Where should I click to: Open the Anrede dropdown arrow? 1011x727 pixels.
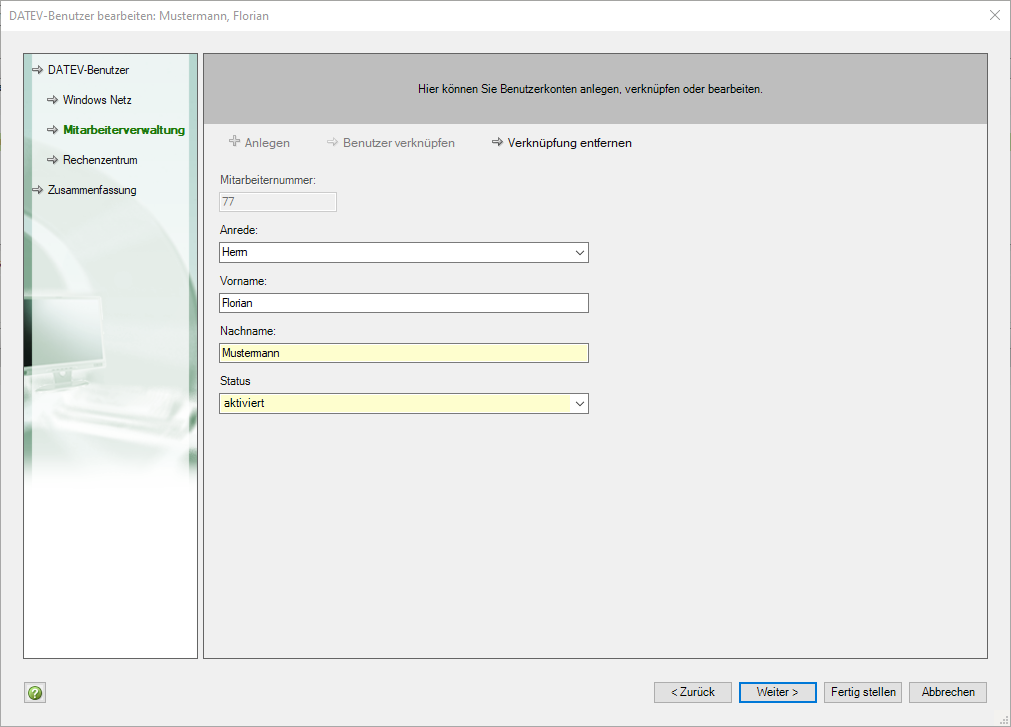pos(580,253)
